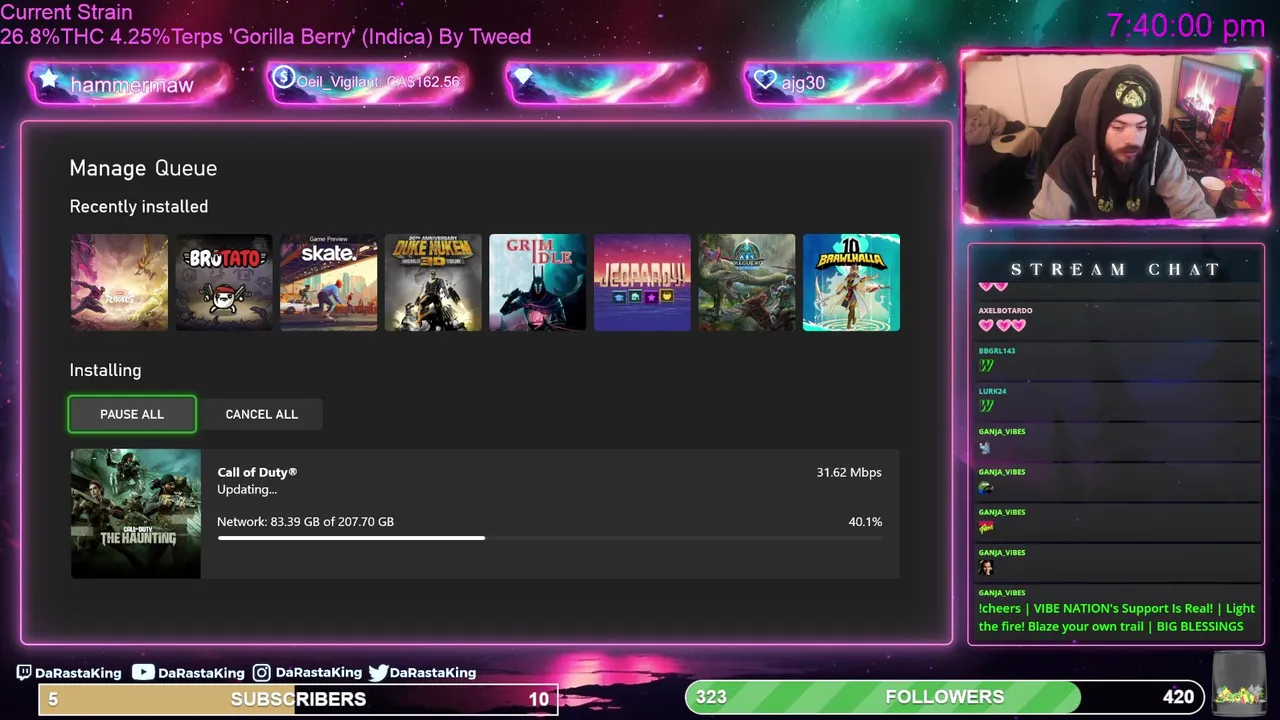Viewport: 1280px width, 720px height.
Task: Click the 'hammermaw' name banner
Action: pos(130,83)
